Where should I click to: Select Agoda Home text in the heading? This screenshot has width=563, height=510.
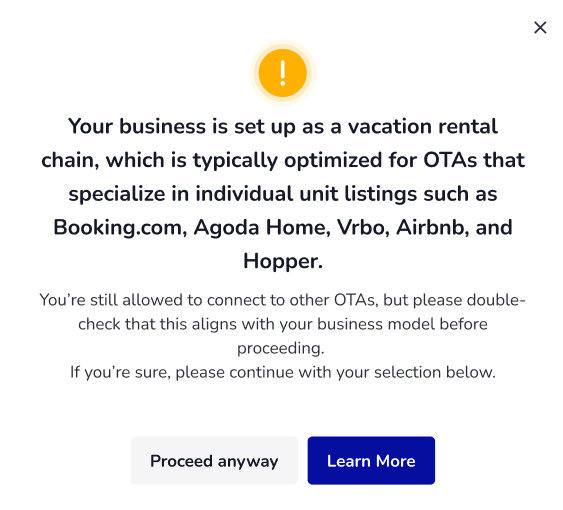click(x=262, y=227)
